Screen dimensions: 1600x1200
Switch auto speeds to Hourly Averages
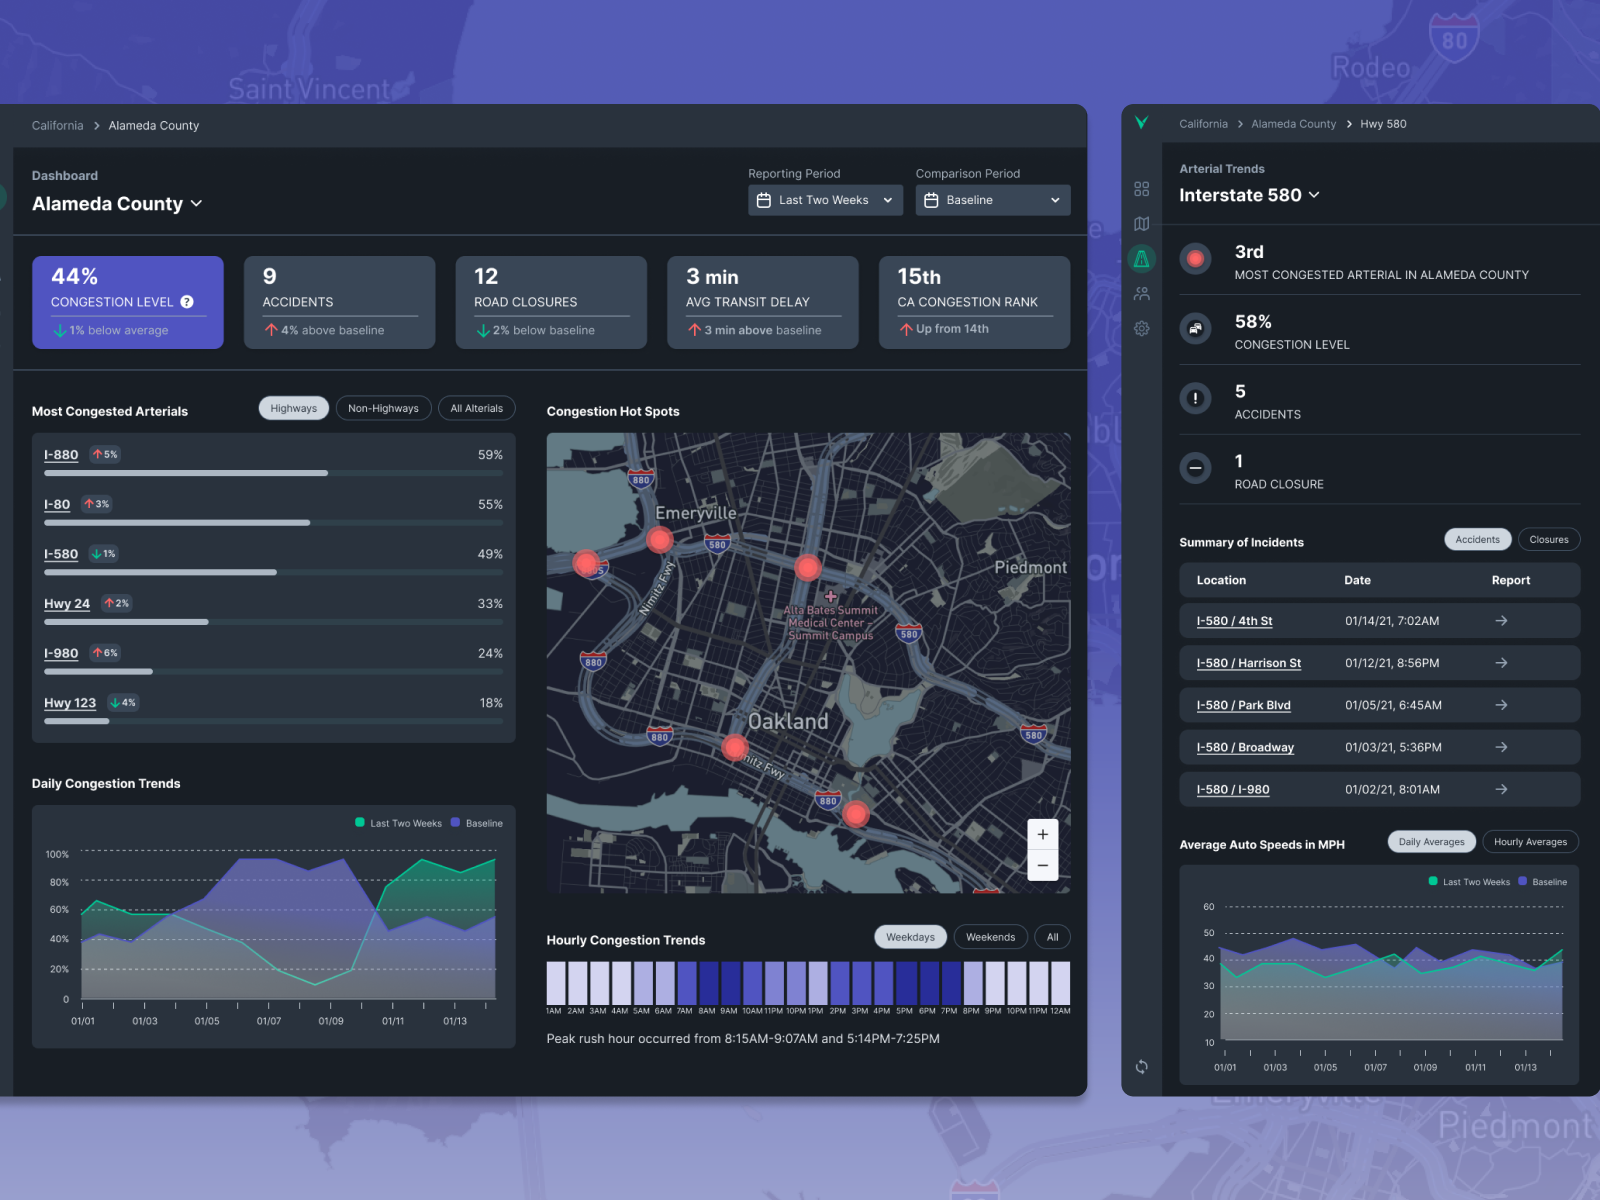pyautogui.click(x=1531, y=841)
